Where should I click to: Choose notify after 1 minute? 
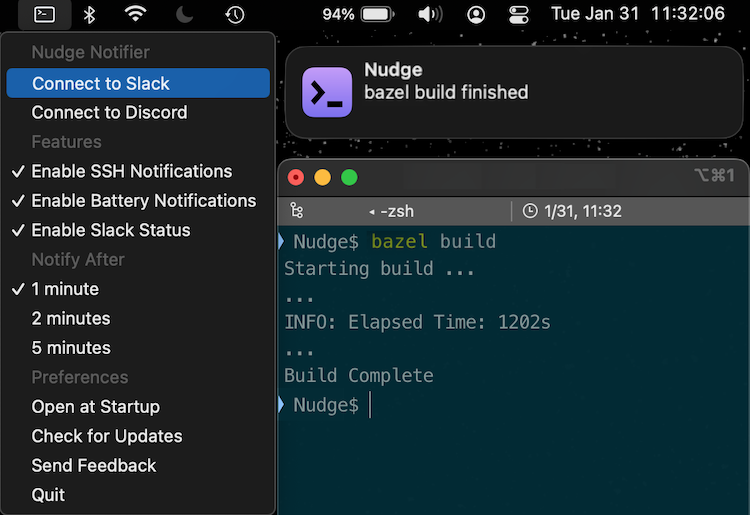coord(138,289)
